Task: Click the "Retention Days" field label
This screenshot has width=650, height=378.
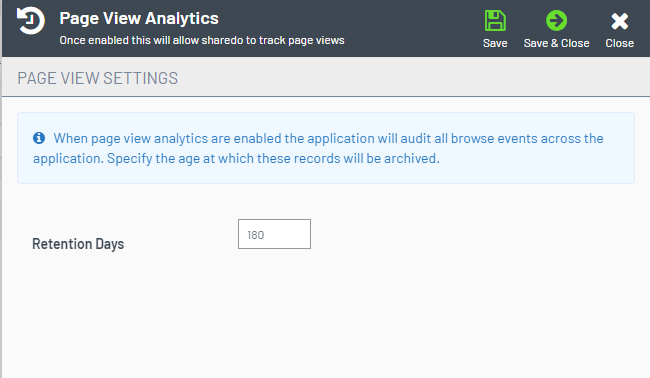Action: (78, 244)
